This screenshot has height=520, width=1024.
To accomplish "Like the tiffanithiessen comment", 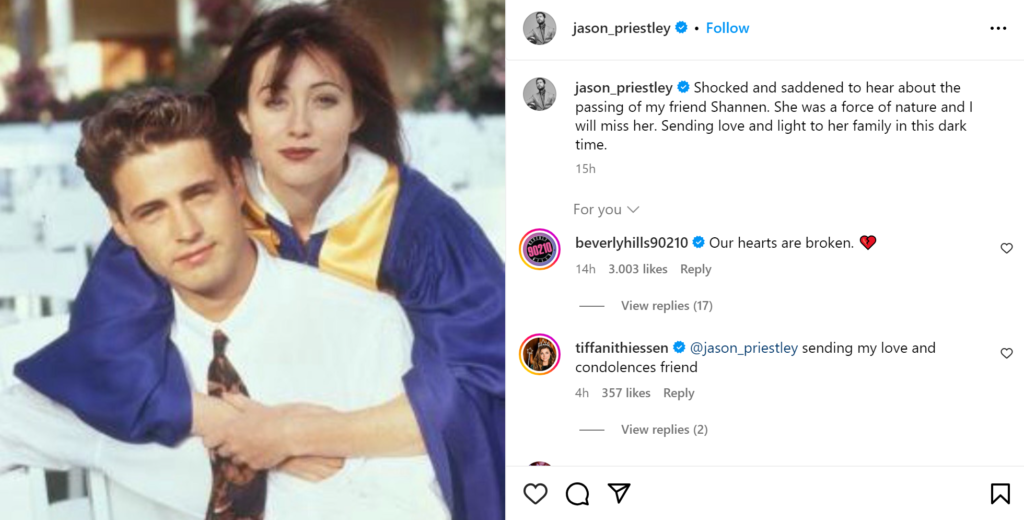I will [x=1006, y=353].
